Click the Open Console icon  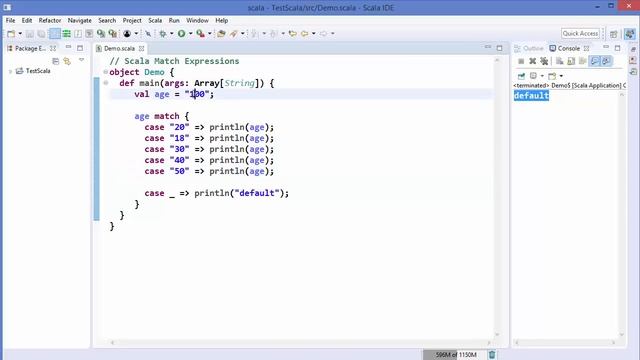(552, 76)
